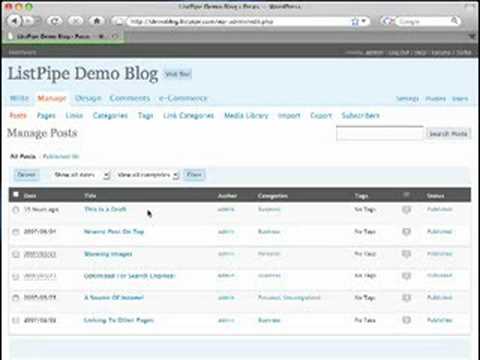Go back using the browser back arrow

[14, 21]
